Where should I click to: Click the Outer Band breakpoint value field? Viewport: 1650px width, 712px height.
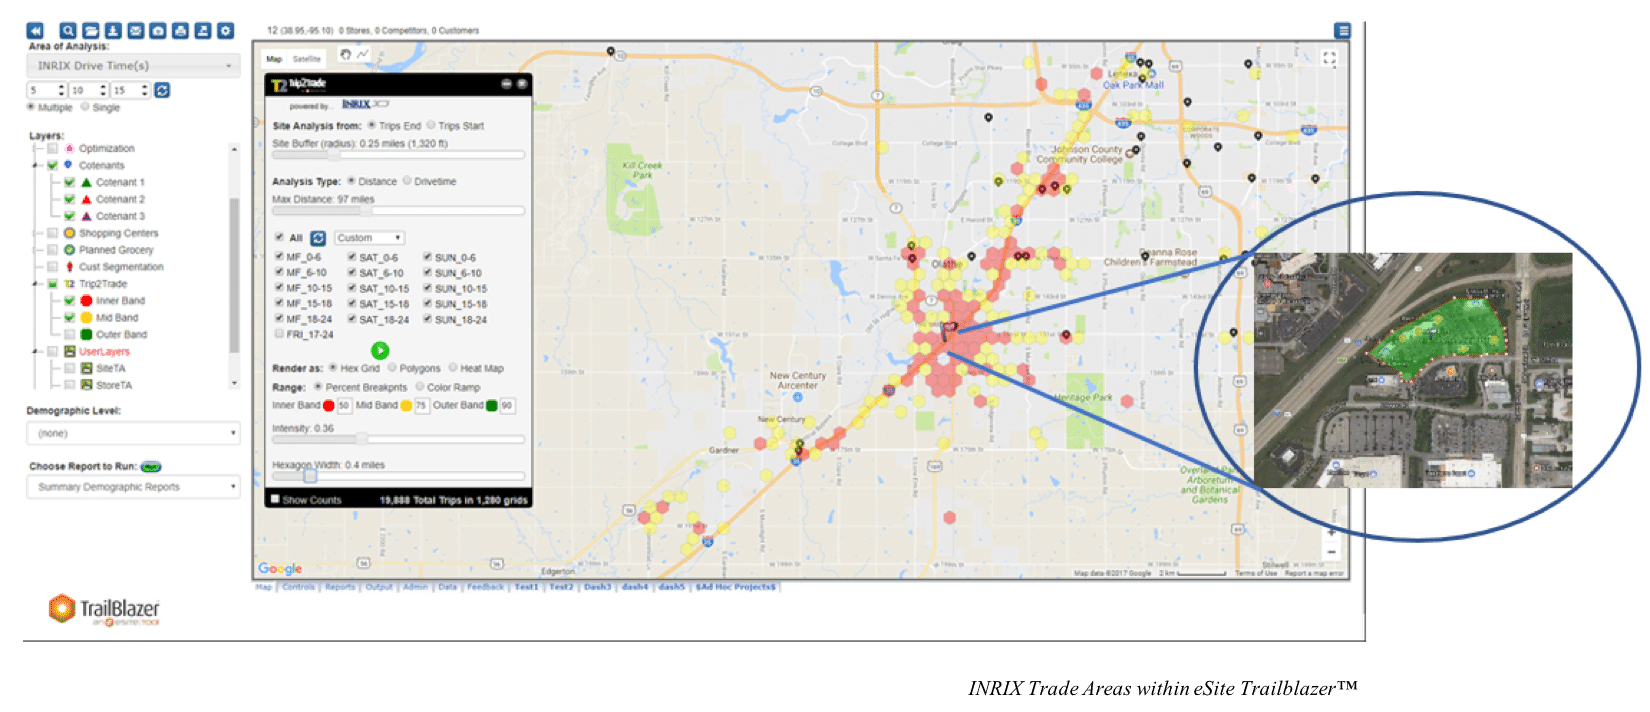(x=507, y=405)
